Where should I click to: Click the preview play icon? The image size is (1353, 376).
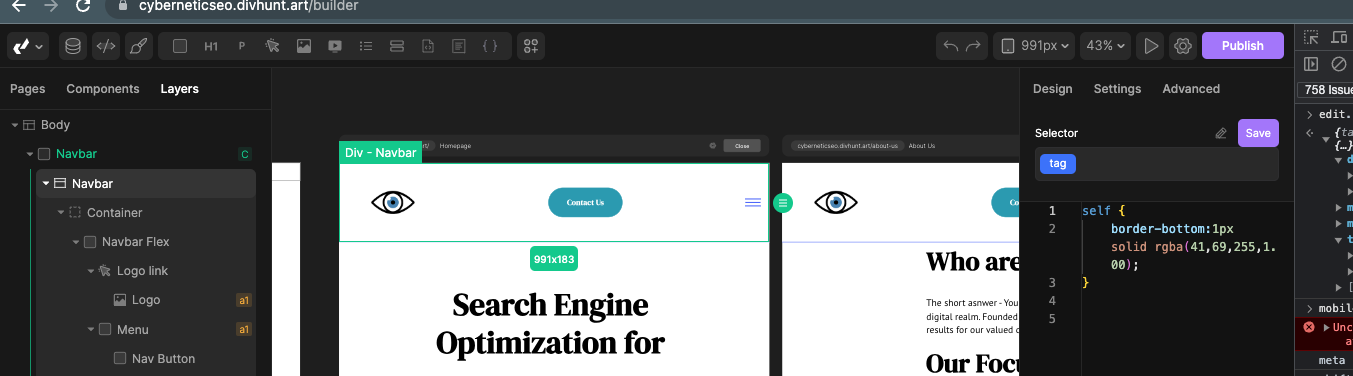[x=1151, y=46]
